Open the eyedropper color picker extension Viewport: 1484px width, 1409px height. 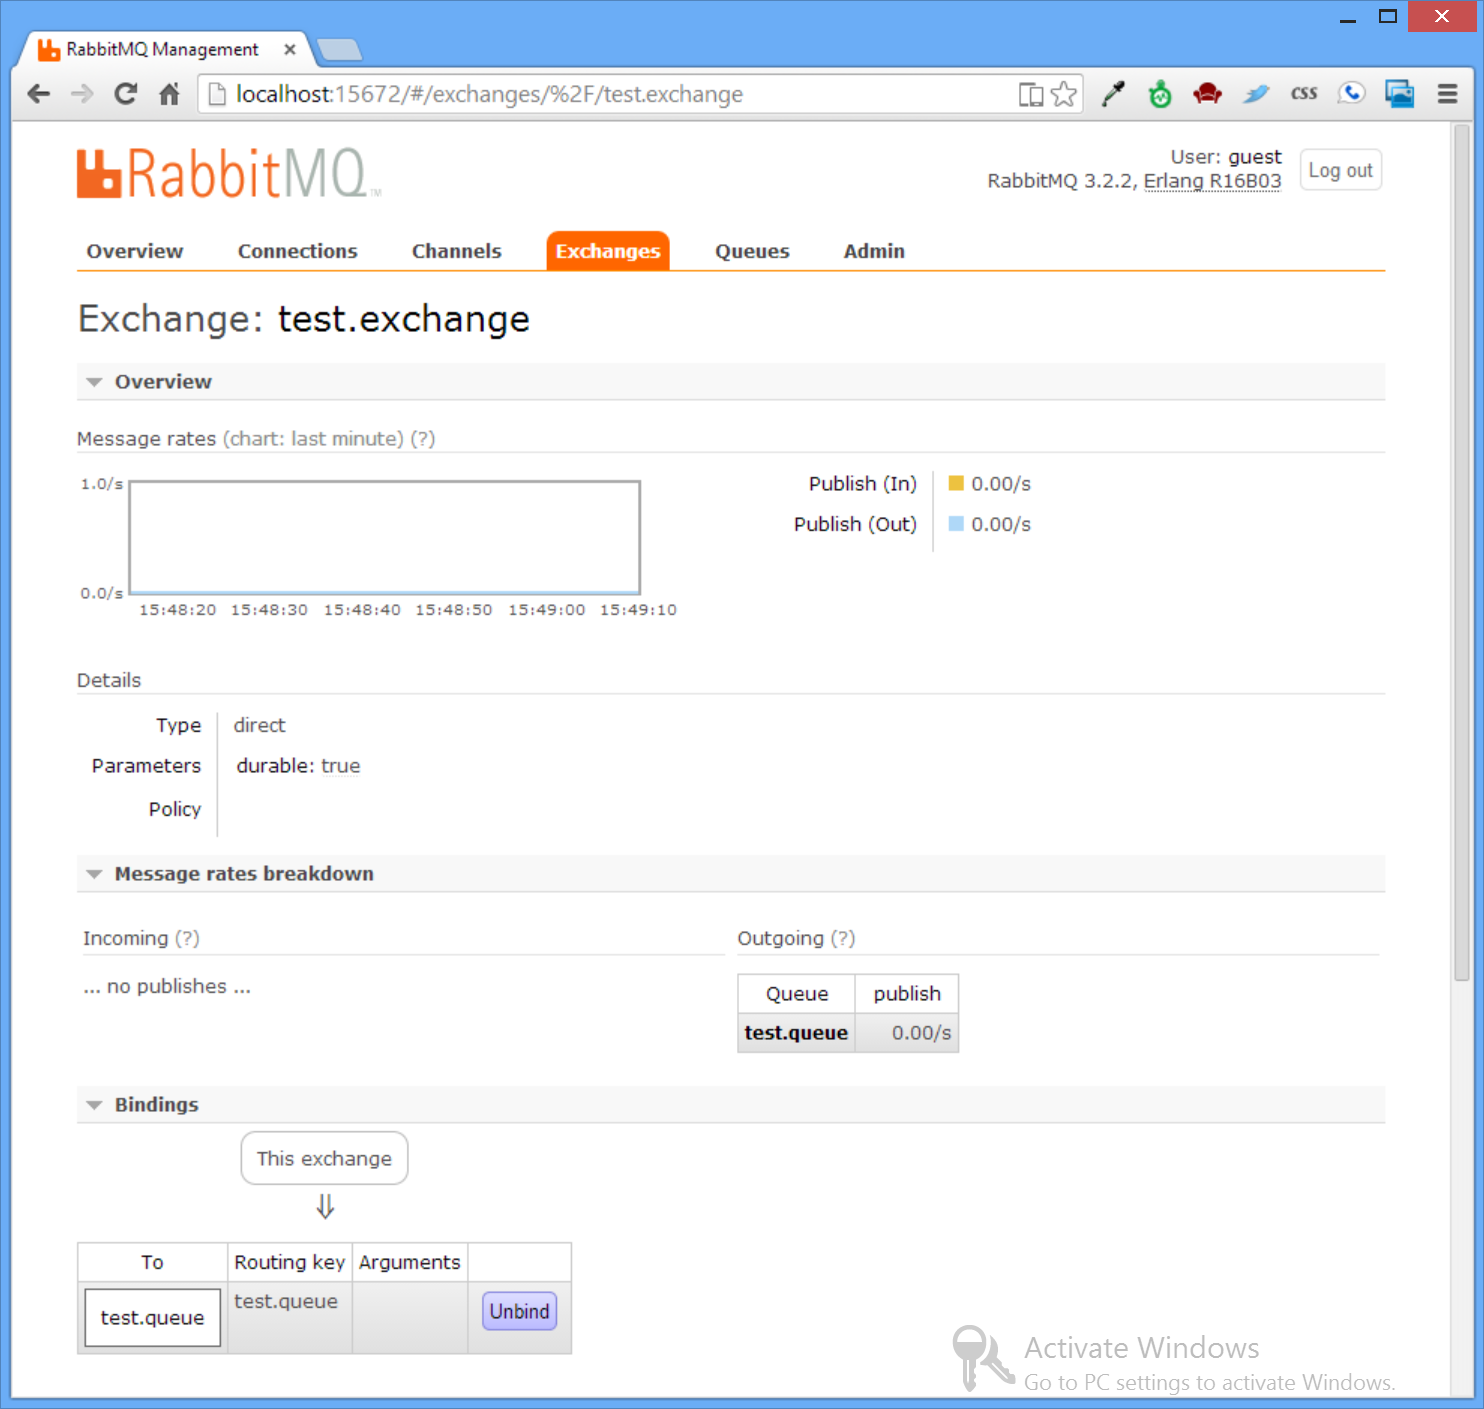coord(1113,94)
